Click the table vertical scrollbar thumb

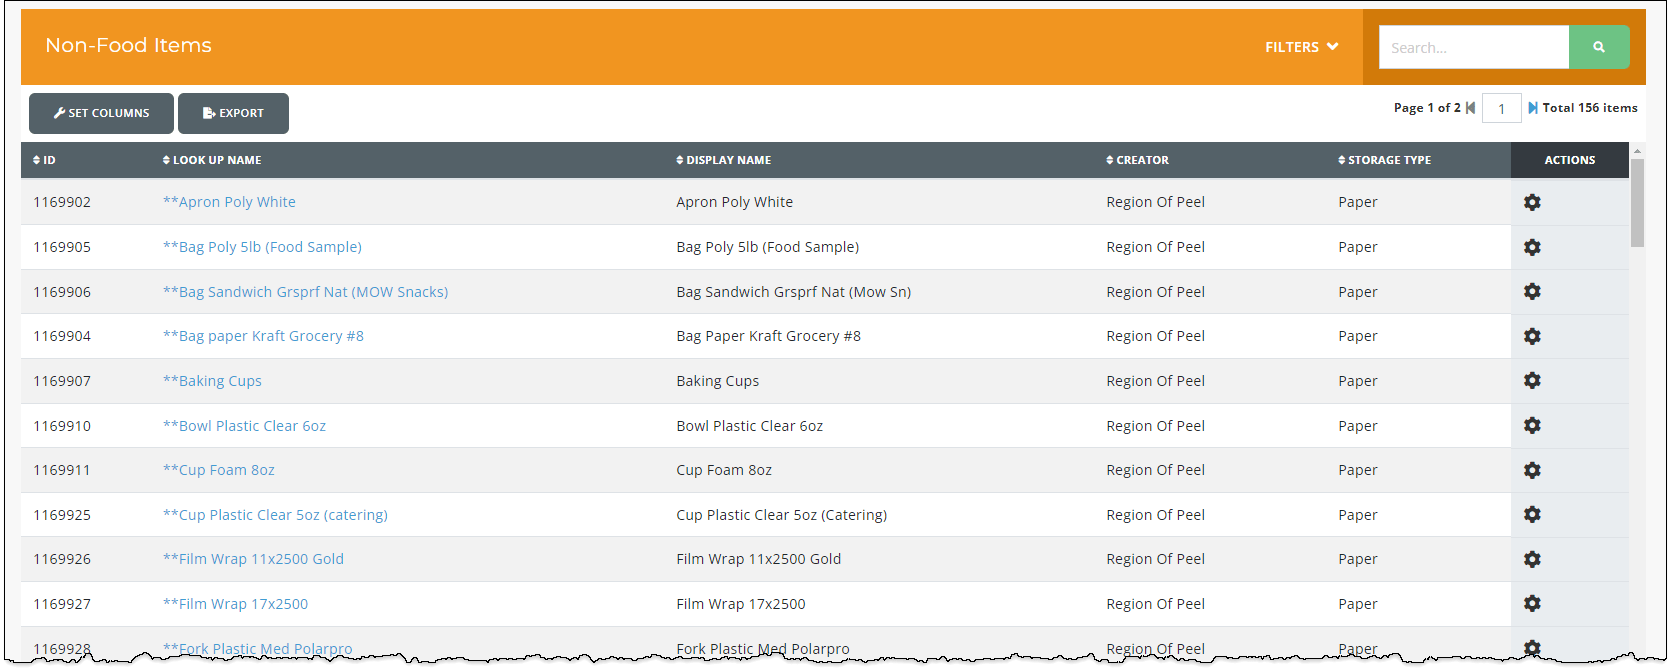tap(1637, 203)
